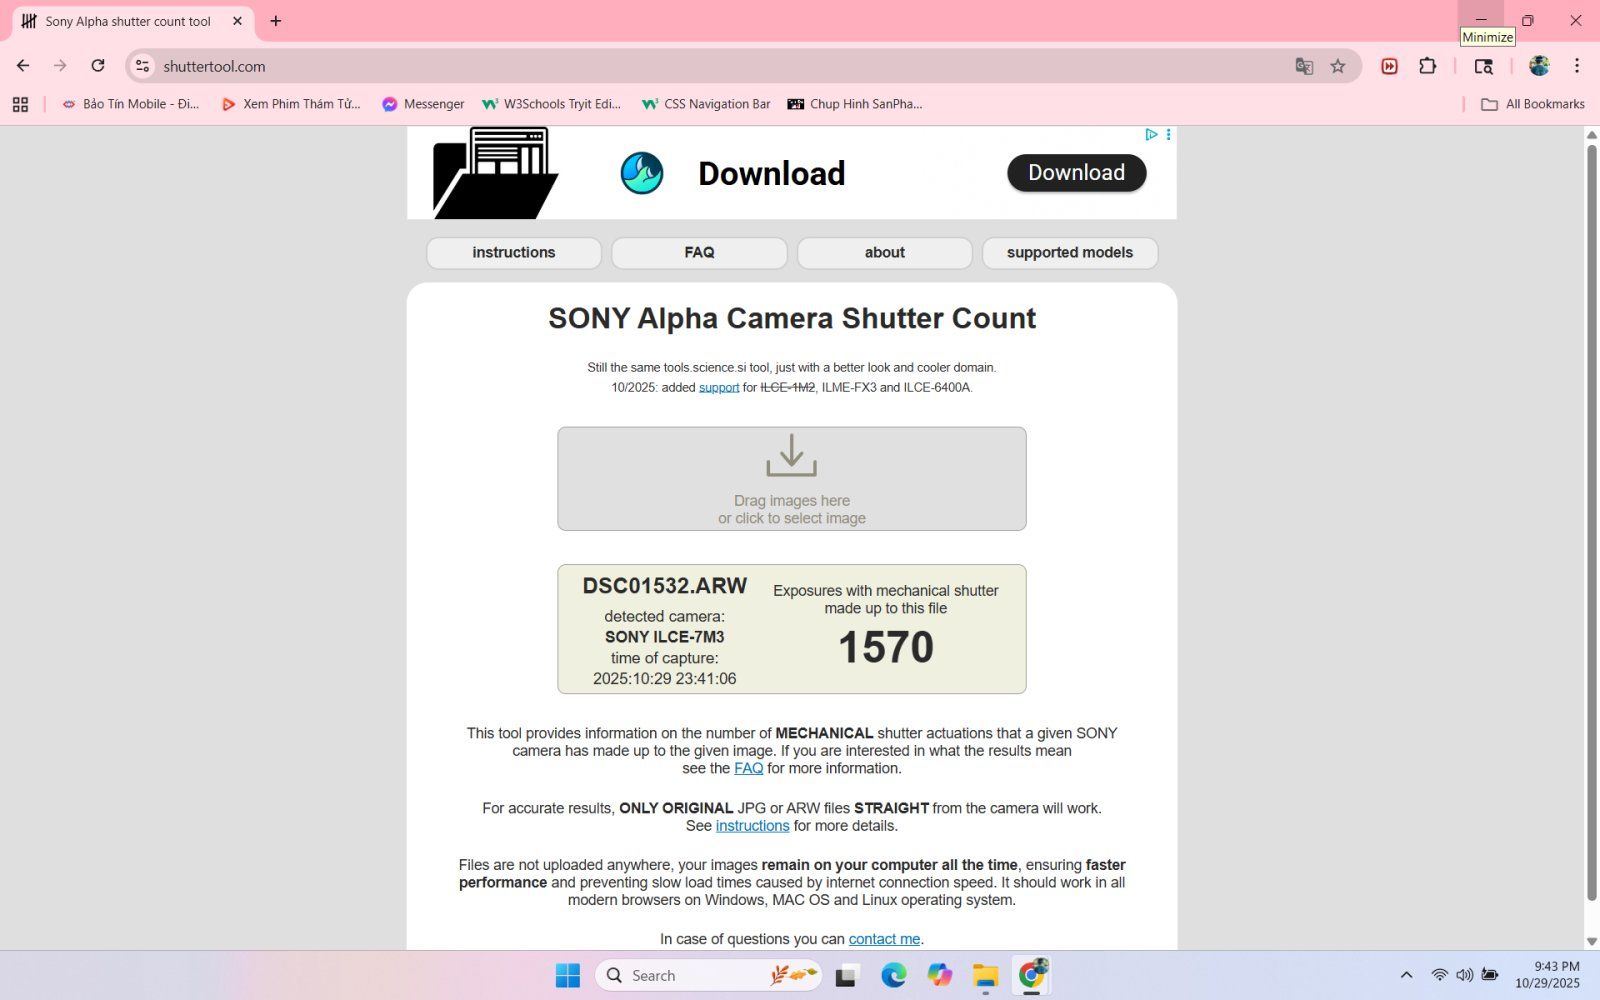Click Chrome icon in the taskbar
Screen dimensions: 1600x1000
(x=1032, y=975)
